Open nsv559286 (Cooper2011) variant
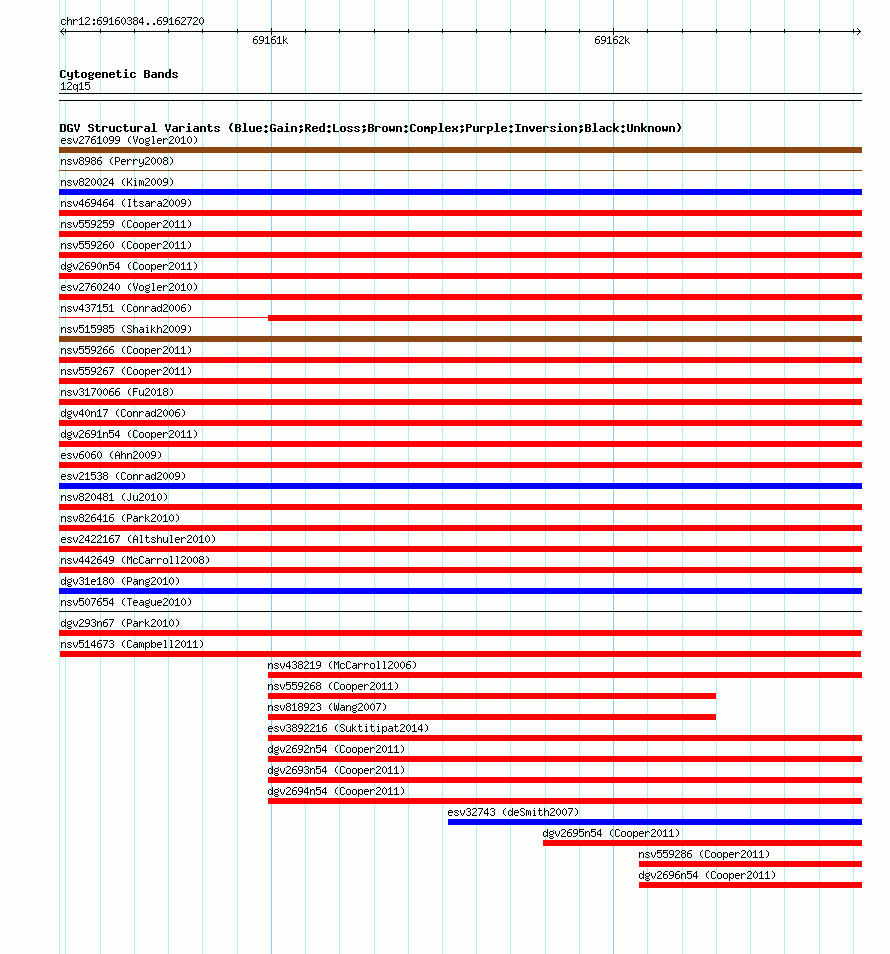The height and width of the screenshot is (954, 890). tap(704, 854)
